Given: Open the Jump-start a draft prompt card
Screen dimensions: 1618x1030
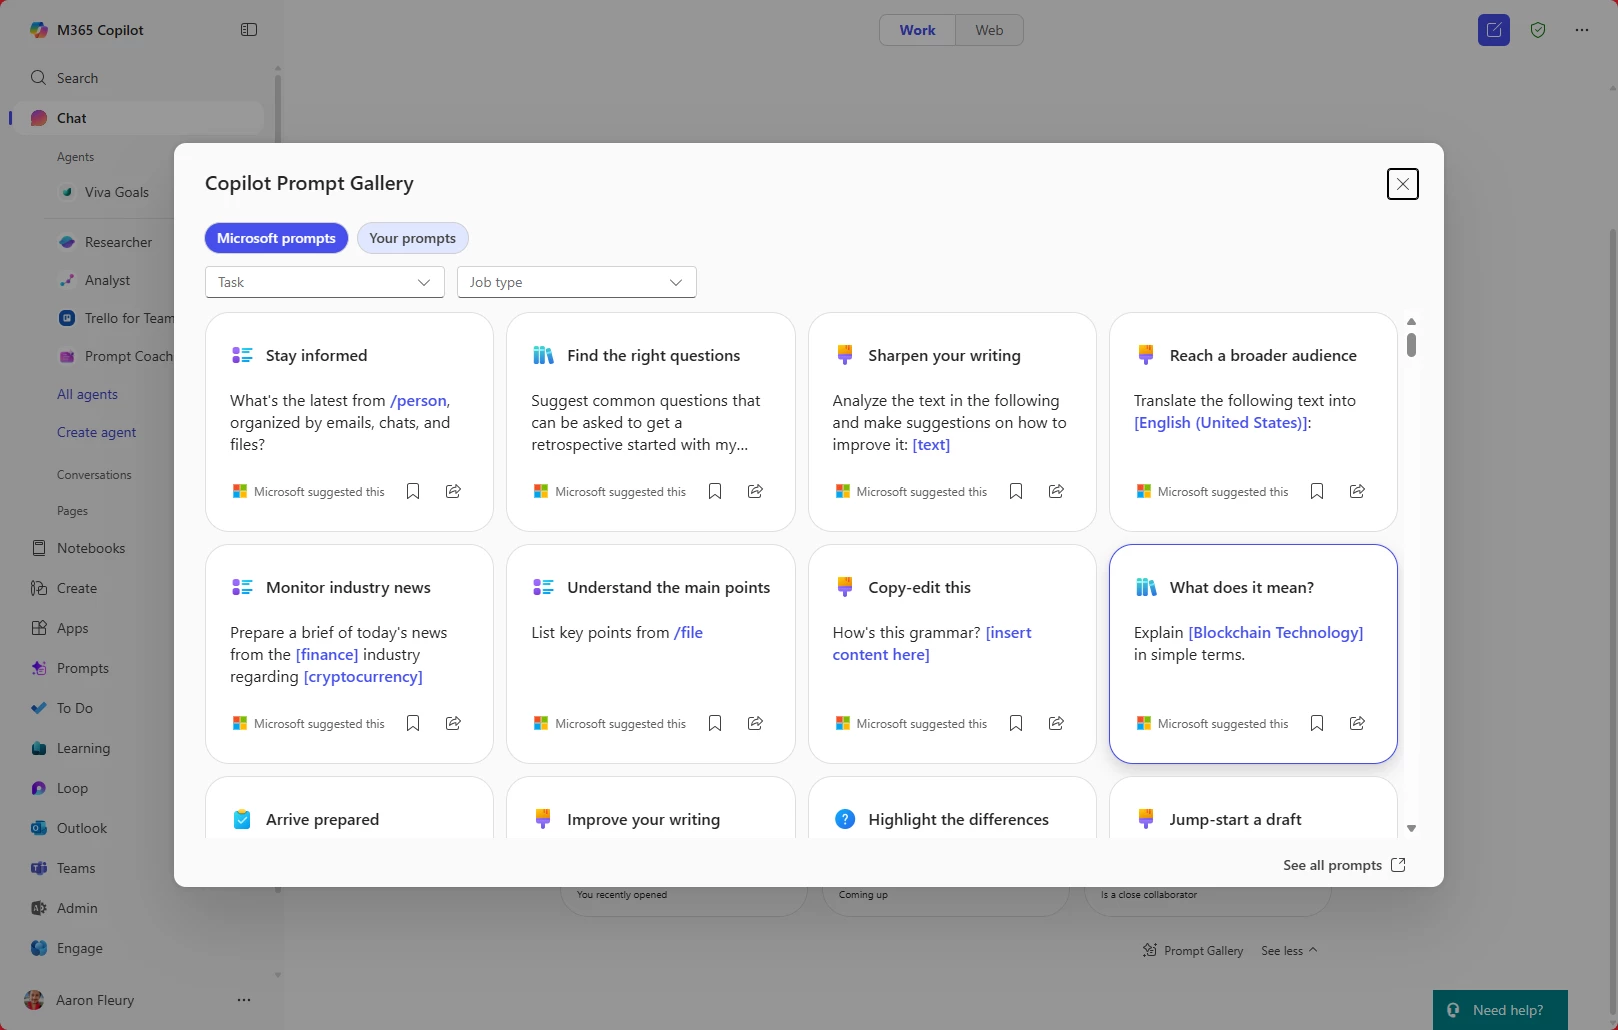Looking at the screenshot, I should pyautogui.click(x=1253, y=808).
